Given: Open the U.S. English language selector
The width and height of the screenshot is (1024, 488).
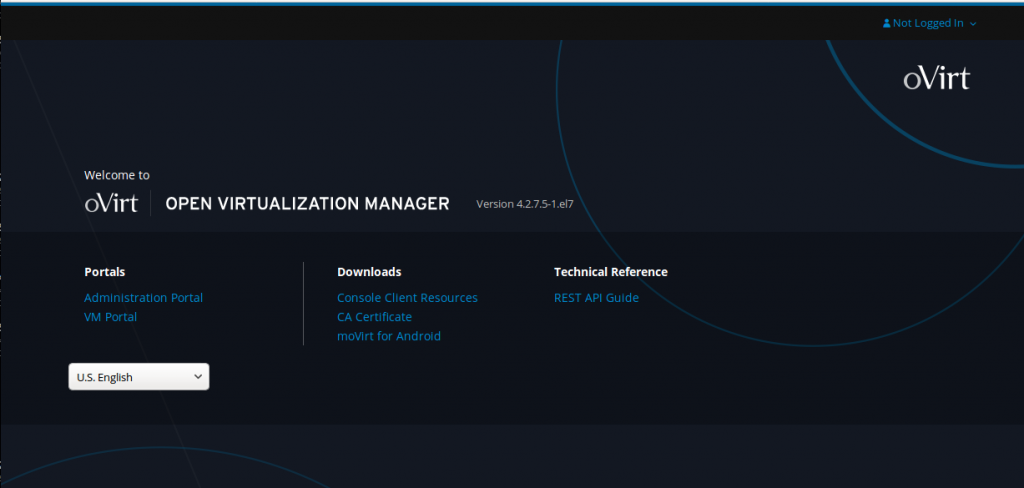Looking at the screenshot, I should click(x=139, y=377).
